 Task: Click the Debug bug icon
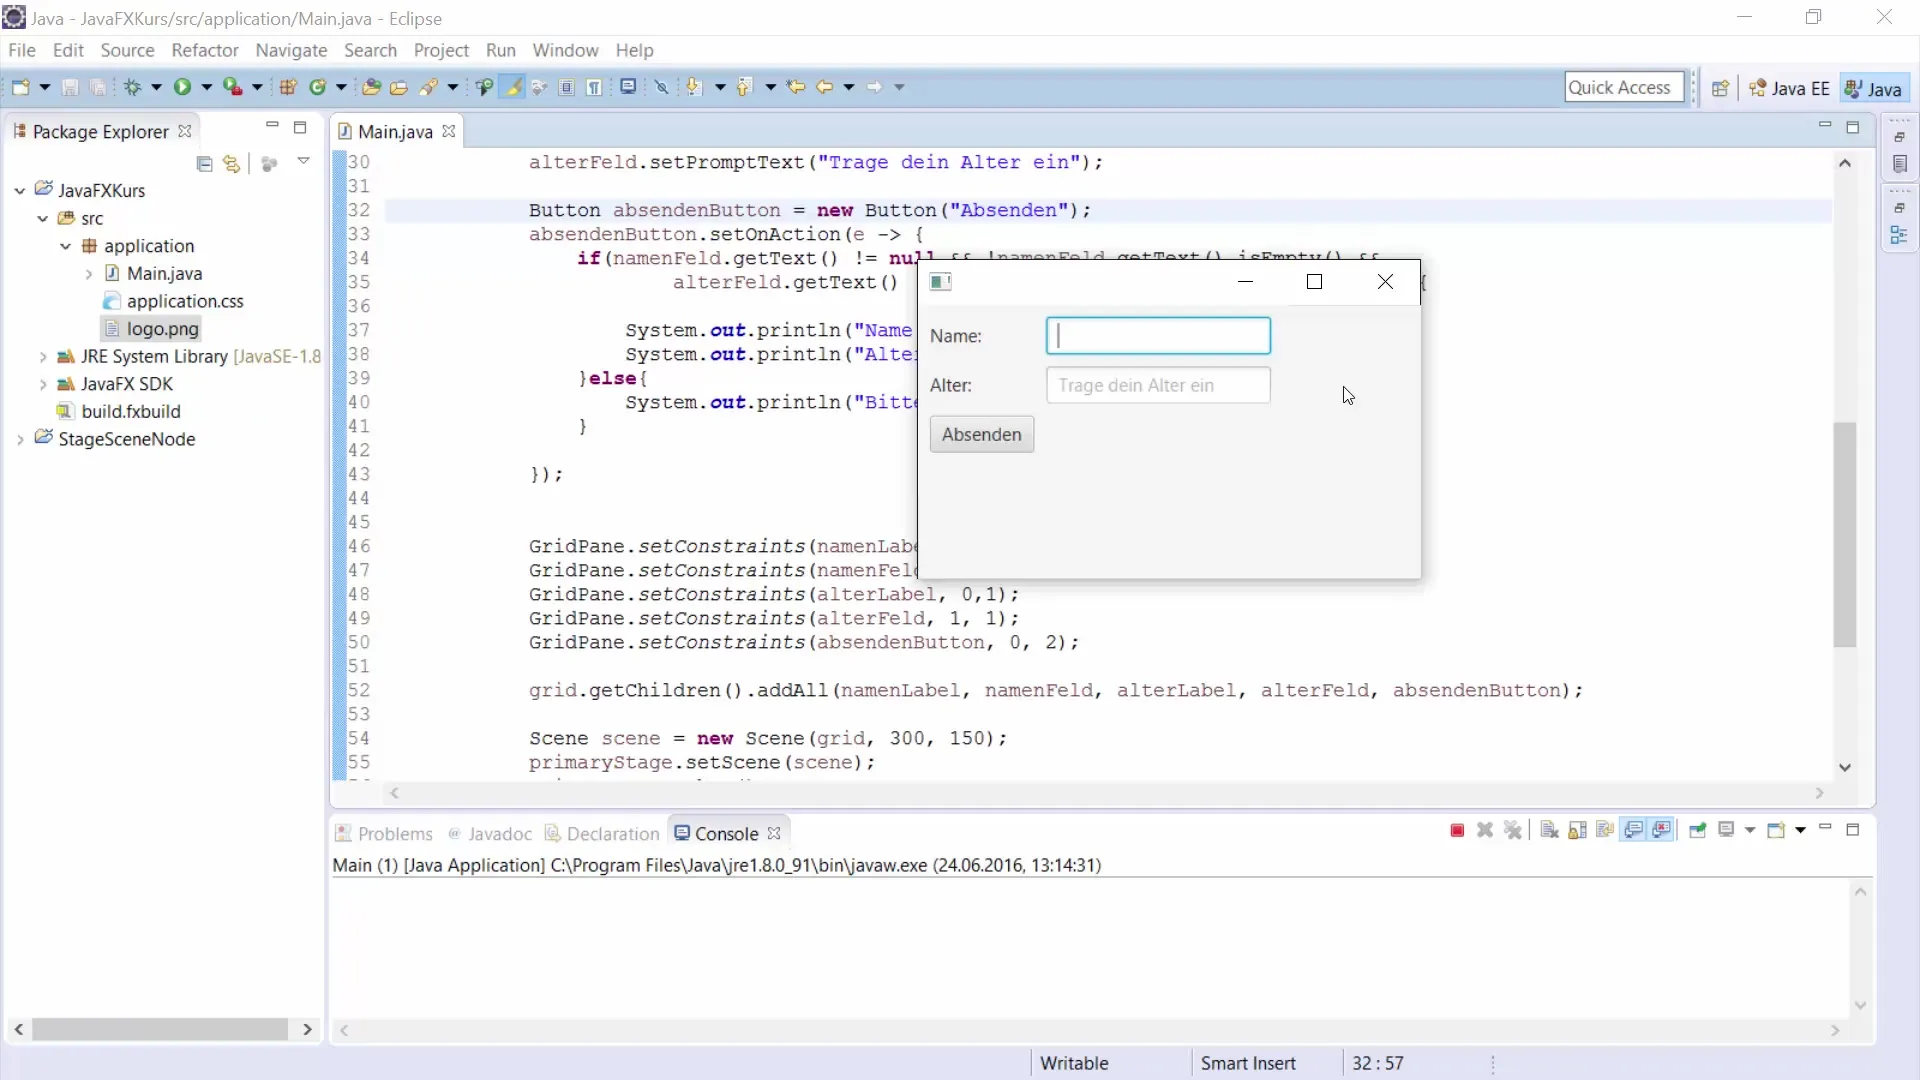(132, 87)
